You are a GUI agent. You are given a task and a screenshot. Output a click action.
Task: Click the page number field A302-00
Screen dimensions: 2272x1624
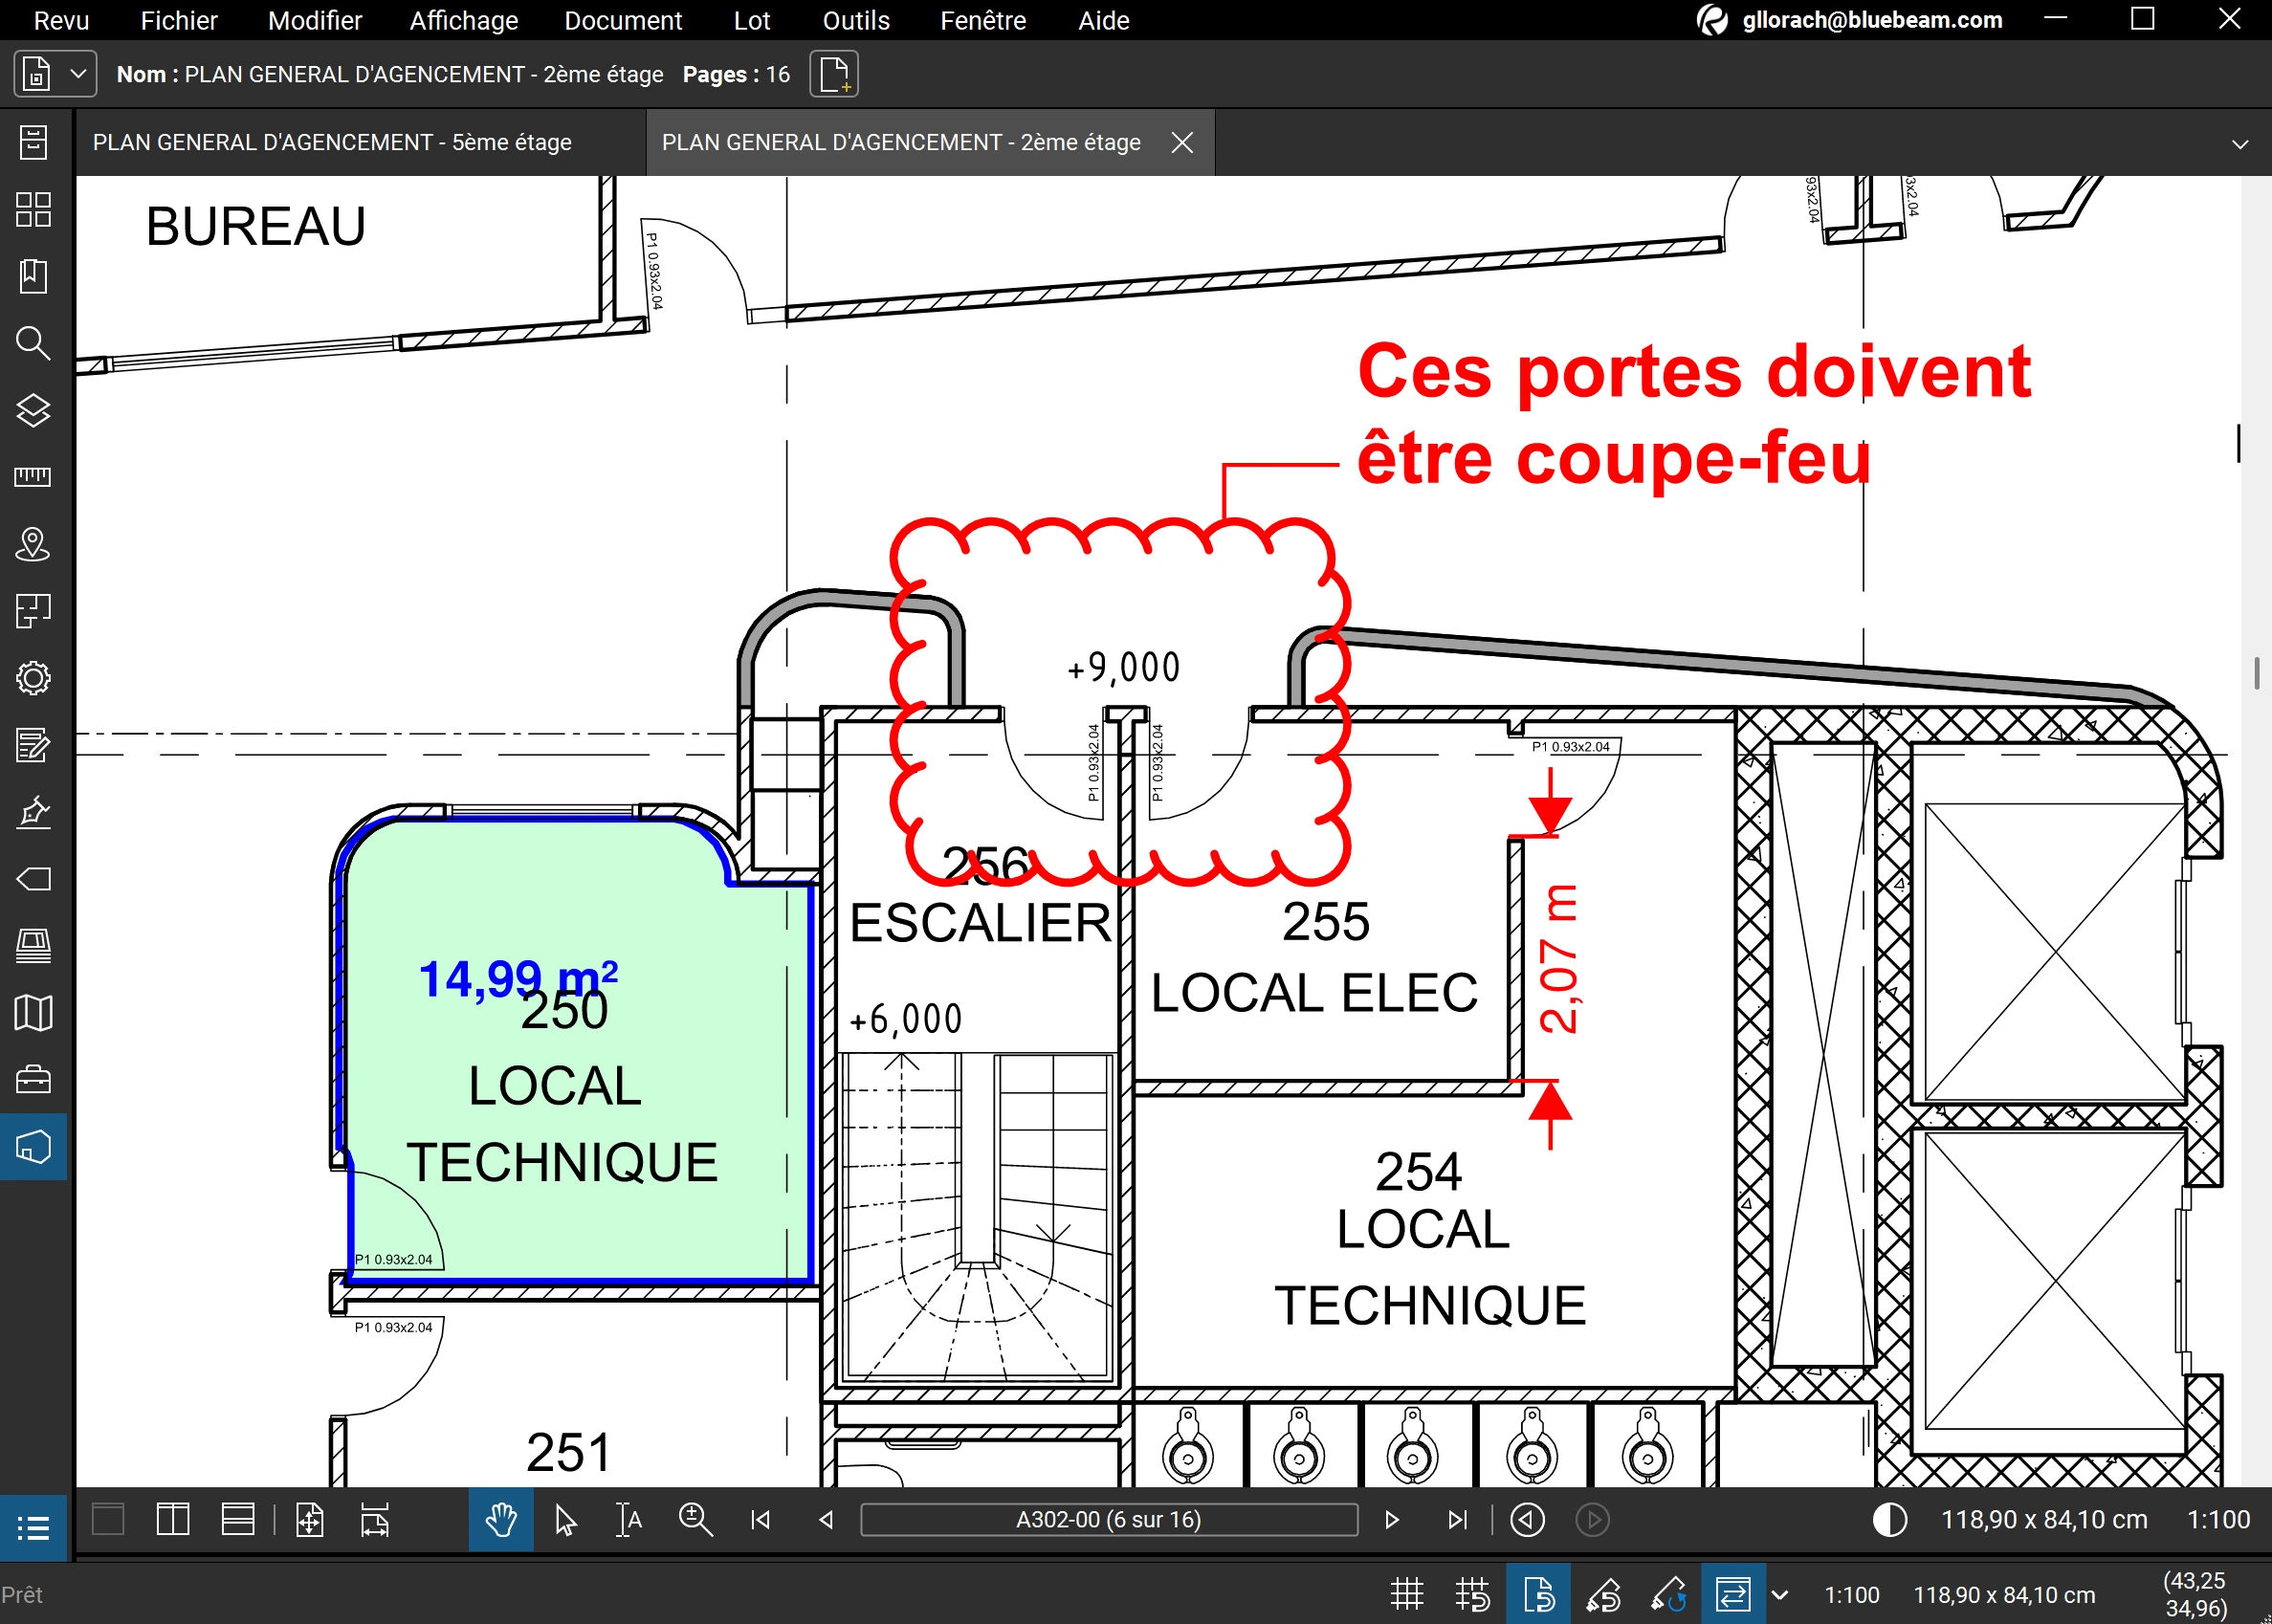(1108, 1520)
